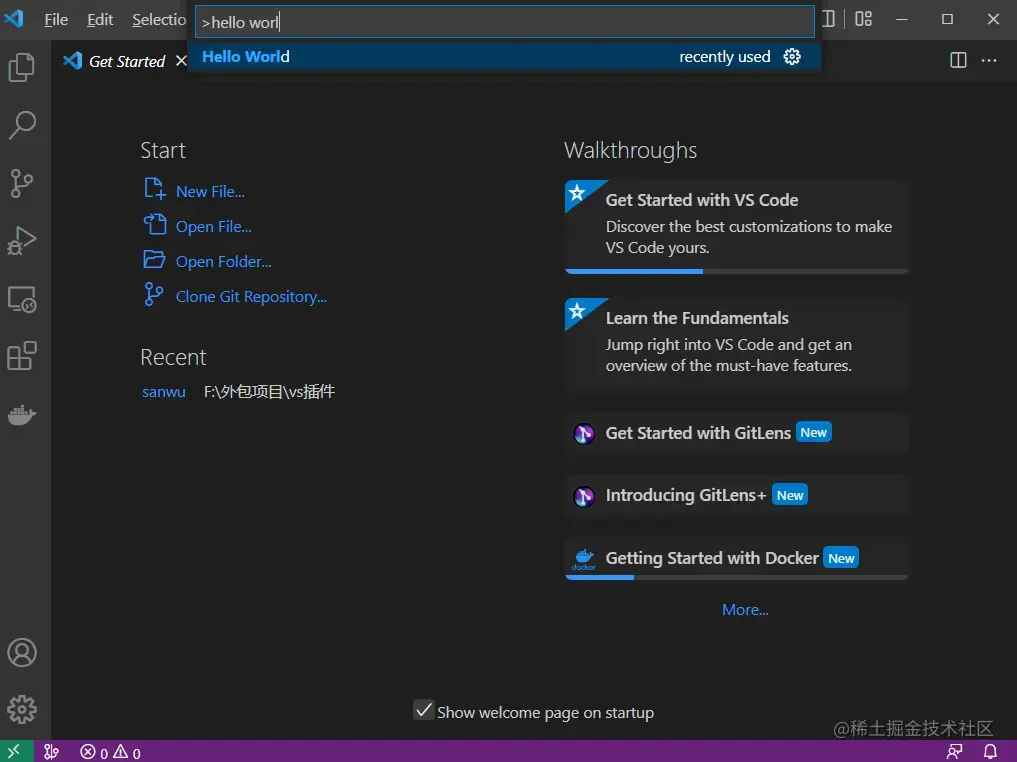Open the notifications bell in status bar
The height and width of the screenshot is (762, 1017).
[990, 752]
